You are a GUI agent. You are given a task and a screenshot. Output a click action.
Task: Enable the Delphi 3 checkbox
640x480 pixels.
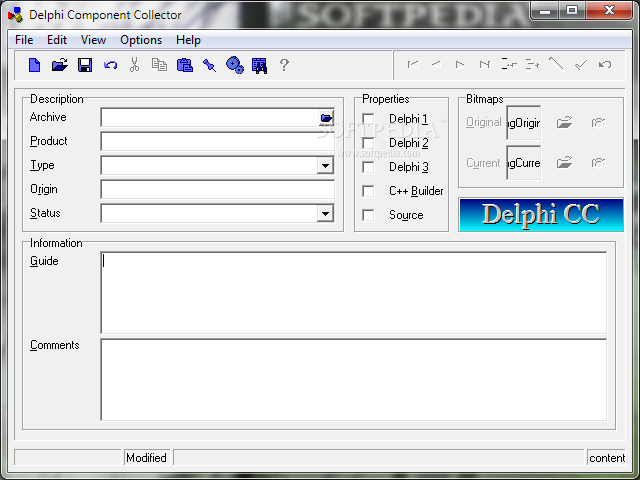click(x=368, y=167)
